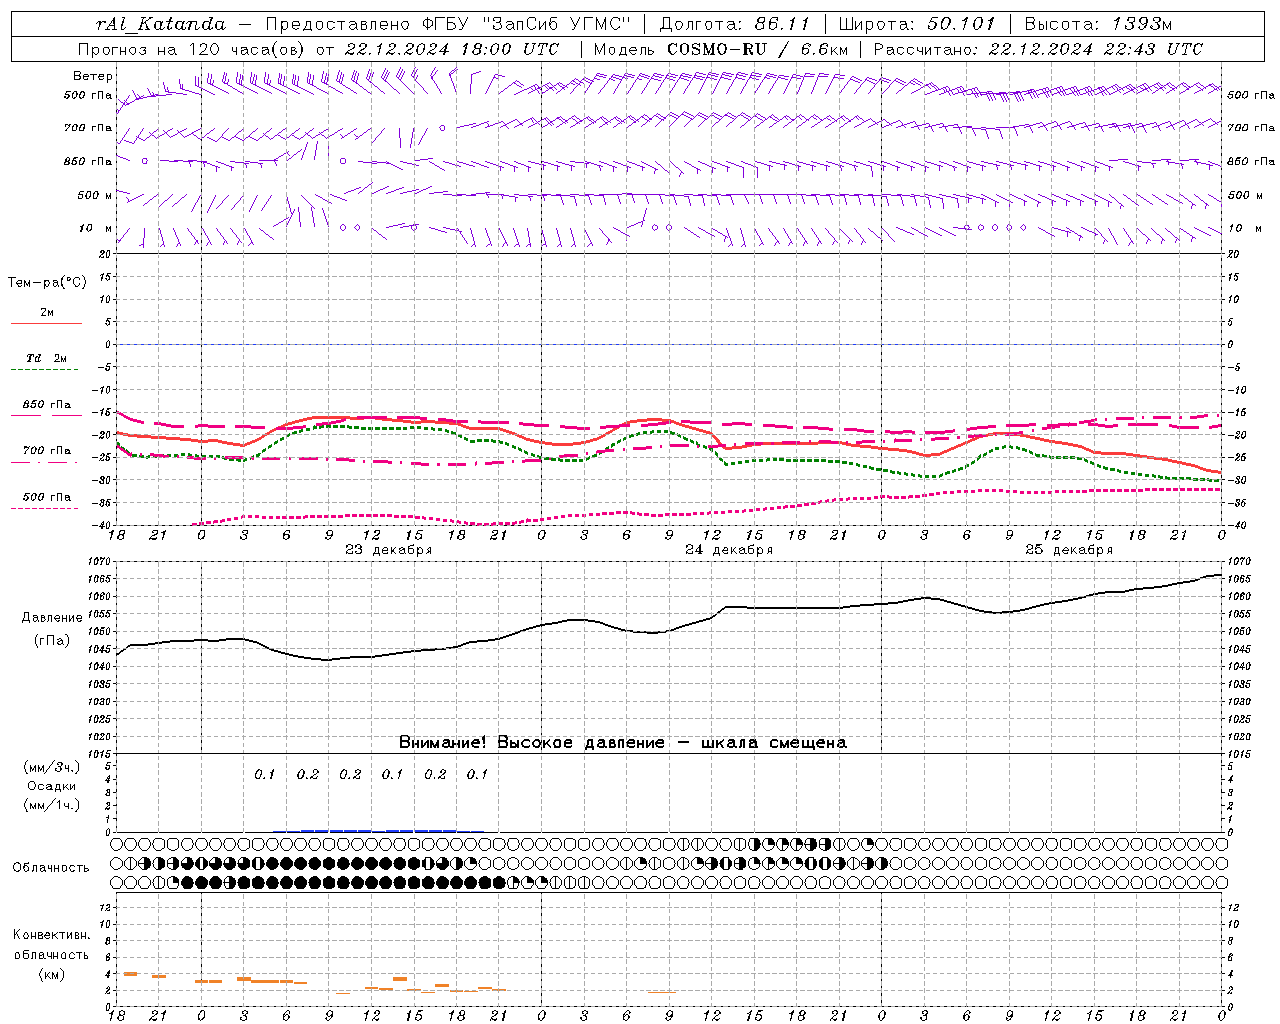The image size is (1280, 1024).
Task: Click the Модель COSMO-RU / 6.6км label
Action: (x=720, y=49)
